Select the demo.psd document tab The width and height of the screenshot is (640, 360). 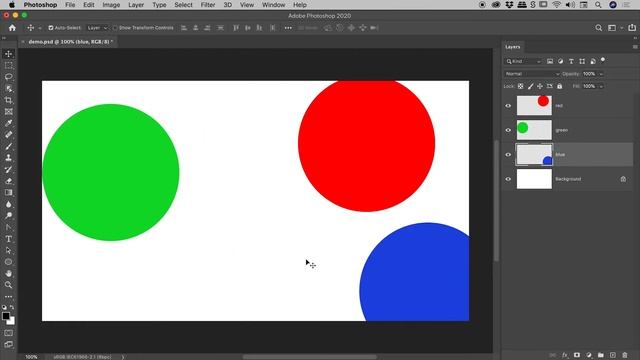(x=70, y=42)
